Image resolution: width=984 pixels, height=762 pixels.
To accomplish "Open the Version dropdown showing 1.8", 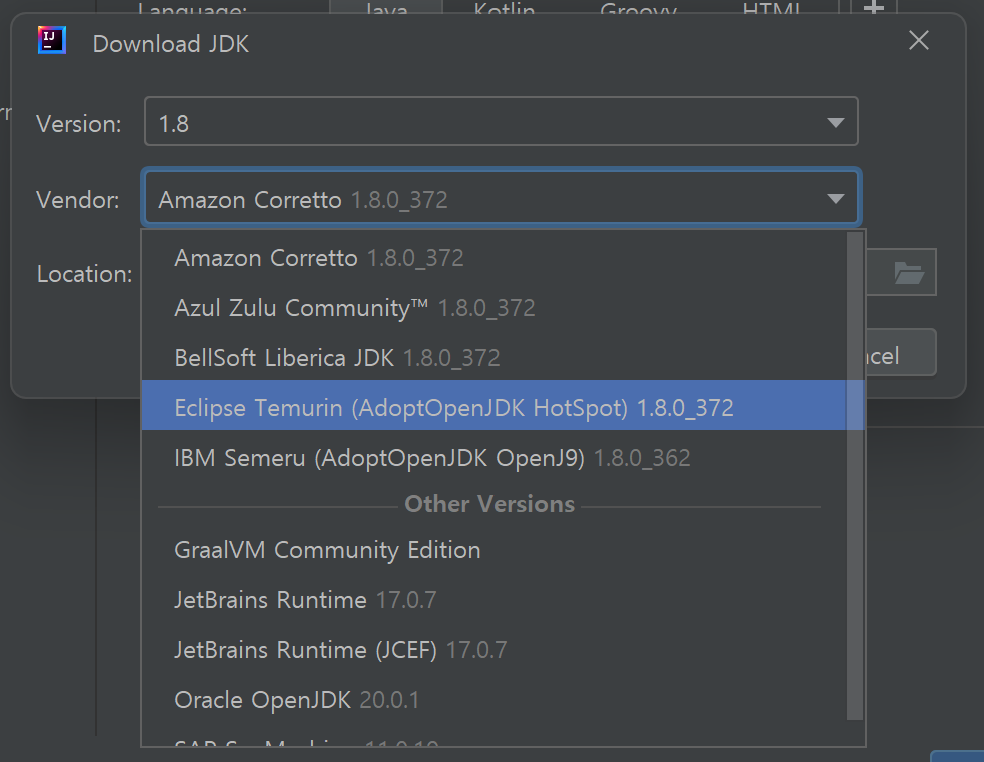I will tap(501, 122).
